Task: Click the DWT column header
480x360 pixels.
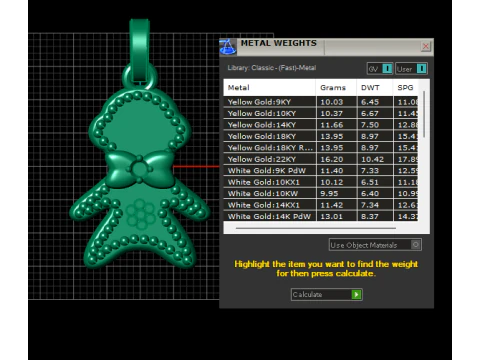Action: [375, 88]
